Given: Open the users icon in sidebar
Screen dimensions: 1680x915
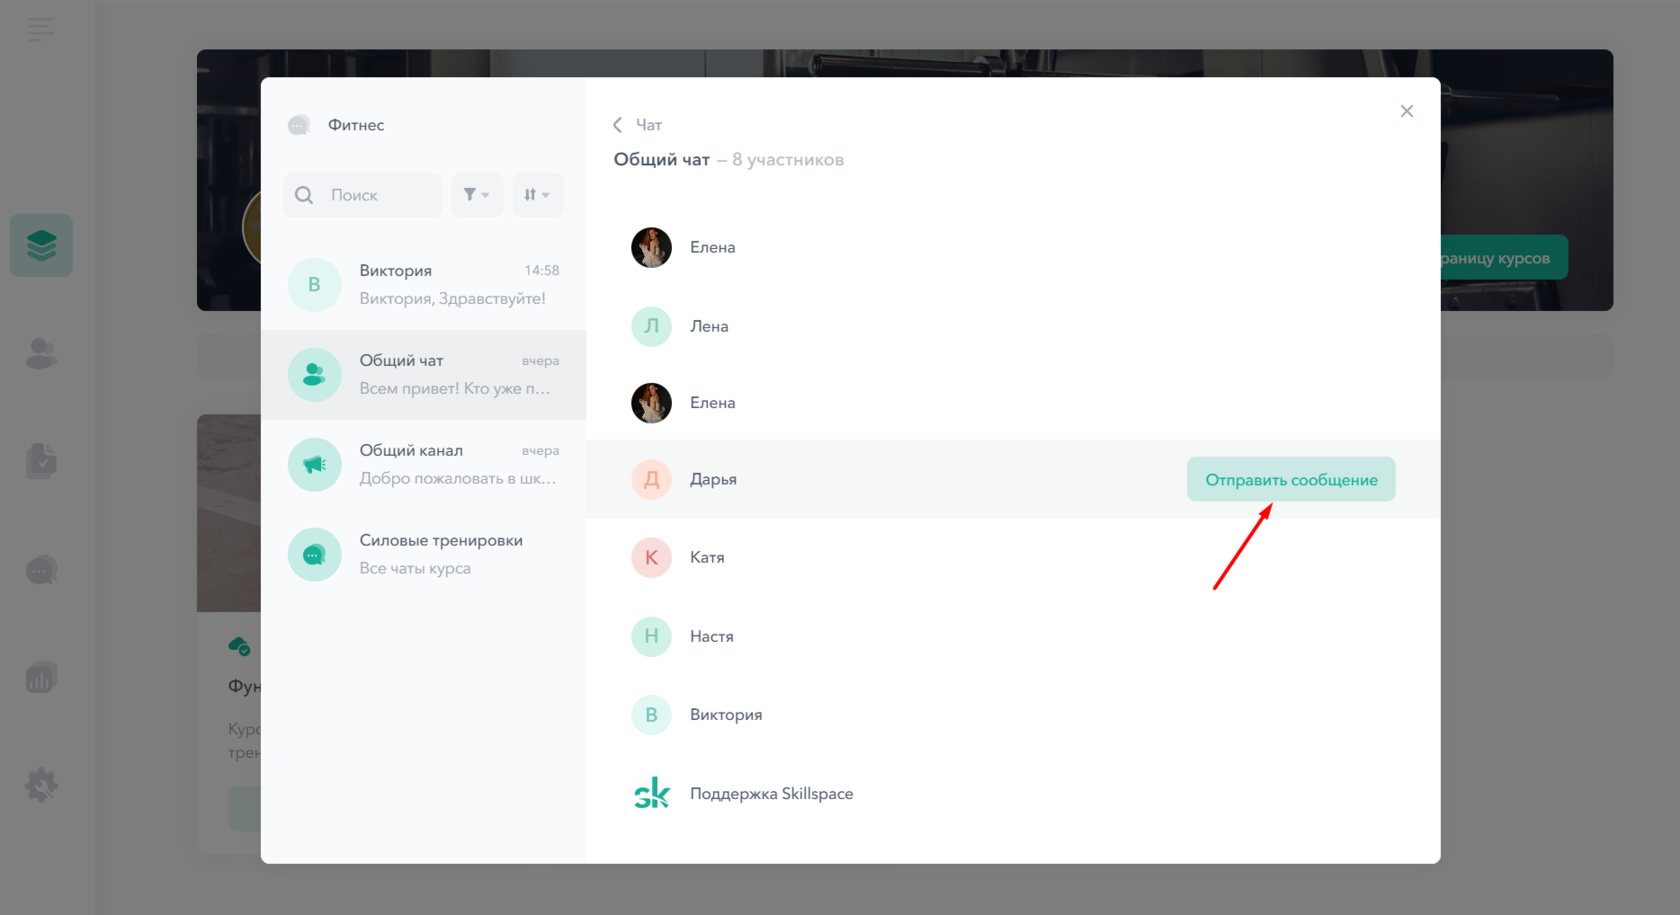Looking at the screenshot, I should [41, 353].
